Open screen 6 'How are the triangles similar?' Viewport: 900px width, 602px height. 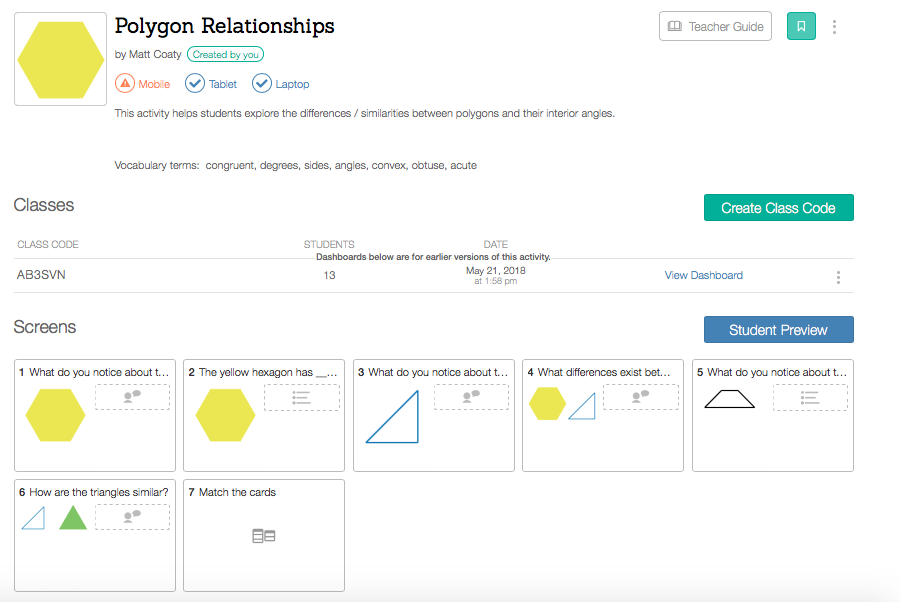(95, 535)
